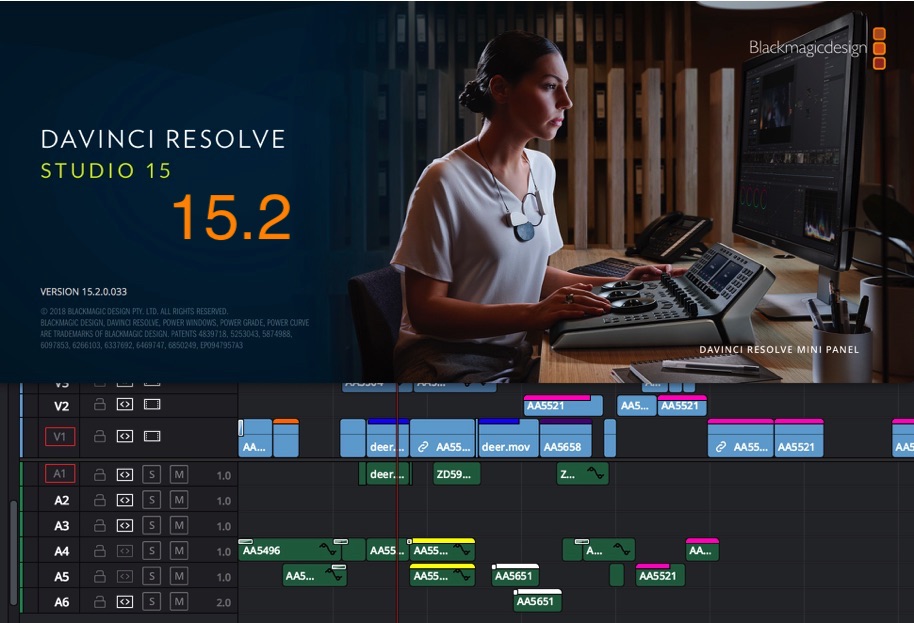Solo the A6 audio track

(152, 601)
